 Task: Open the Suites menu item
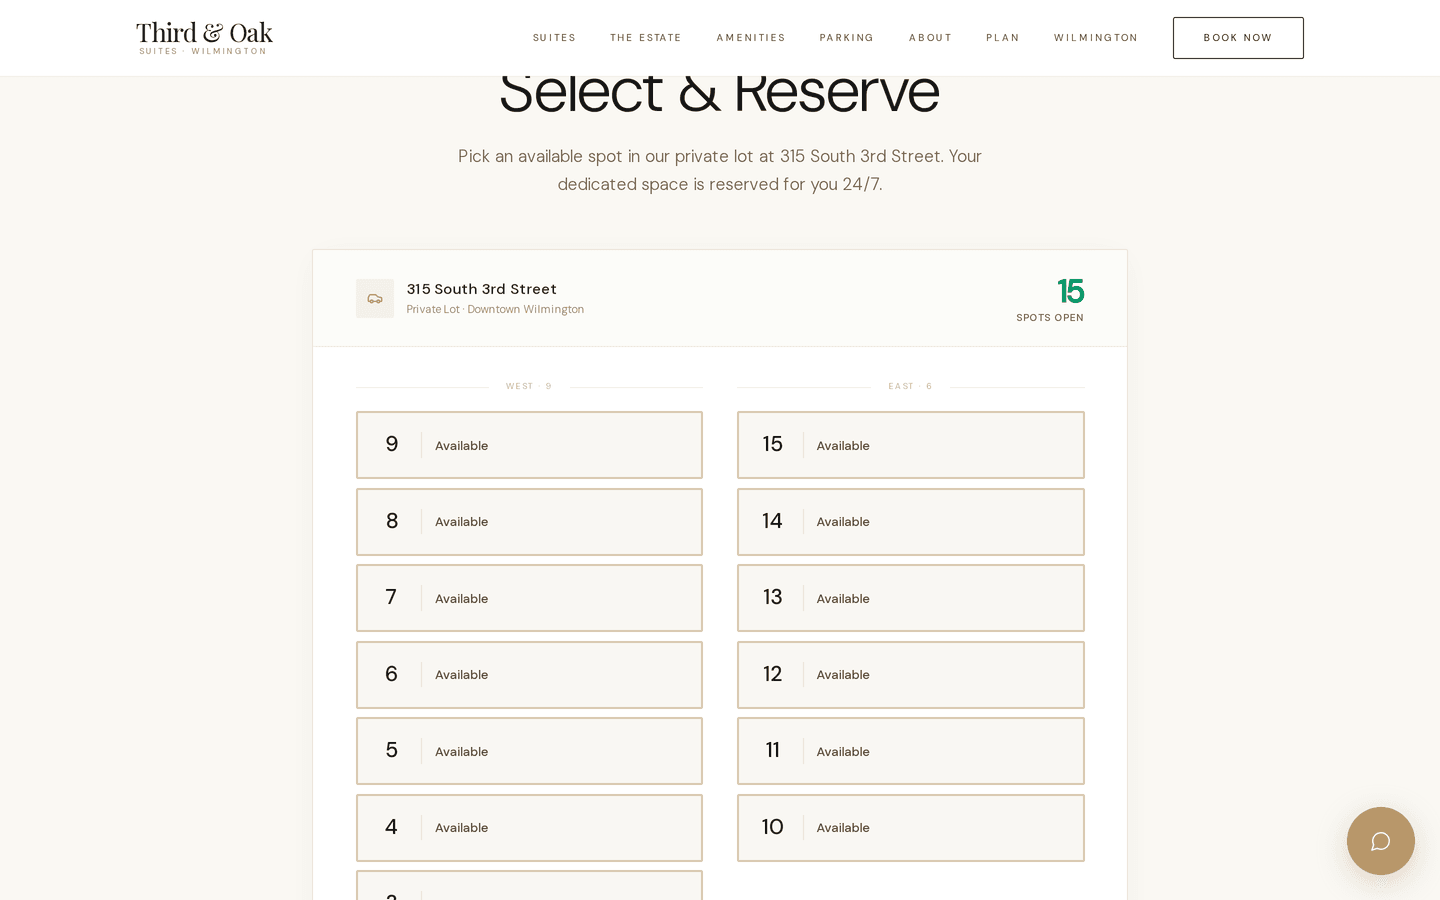click(x=554, y=38)
